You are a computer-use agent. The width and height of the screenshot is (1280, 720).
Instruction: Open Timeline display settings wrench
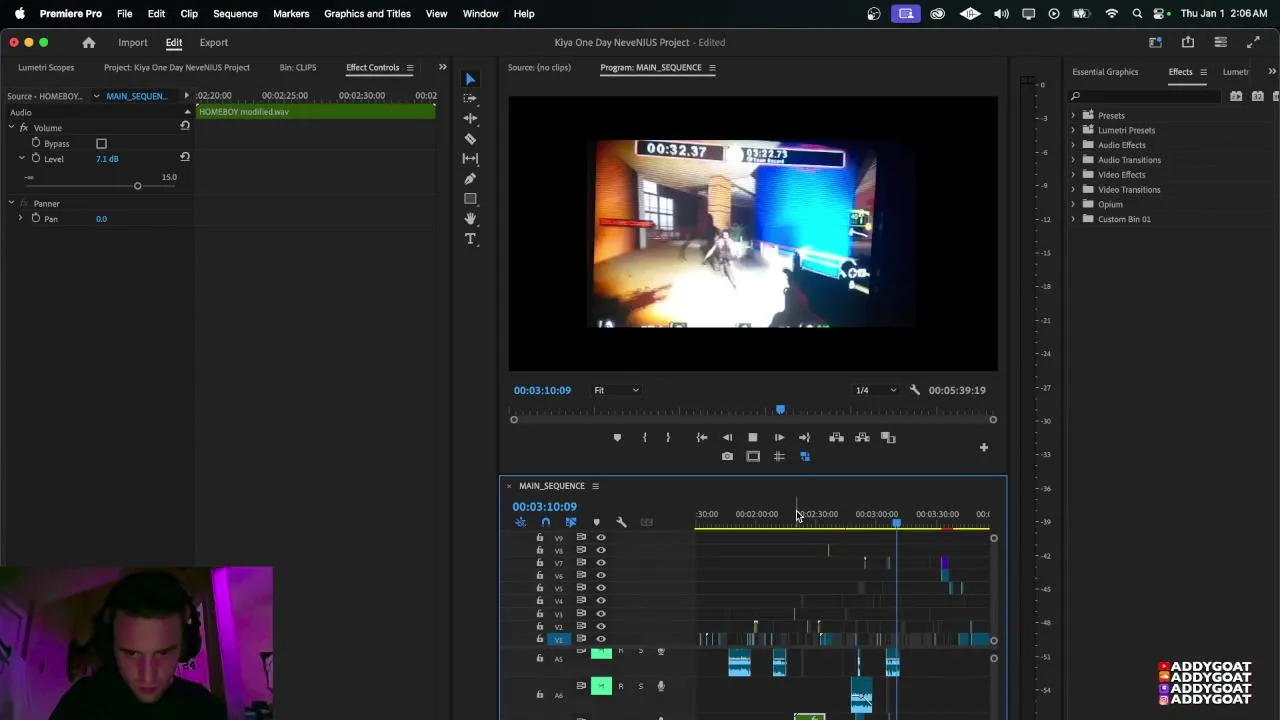[621, 522]
